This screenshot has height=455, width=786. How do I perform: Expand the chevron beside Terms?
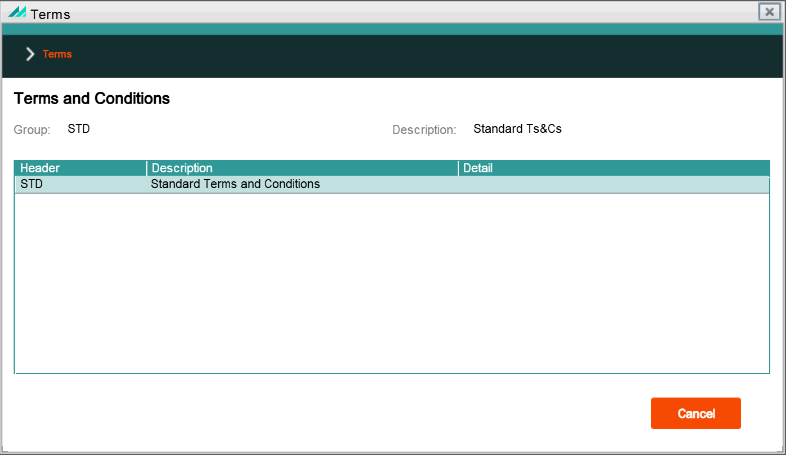pyautogui.click(x=30, y=54)
